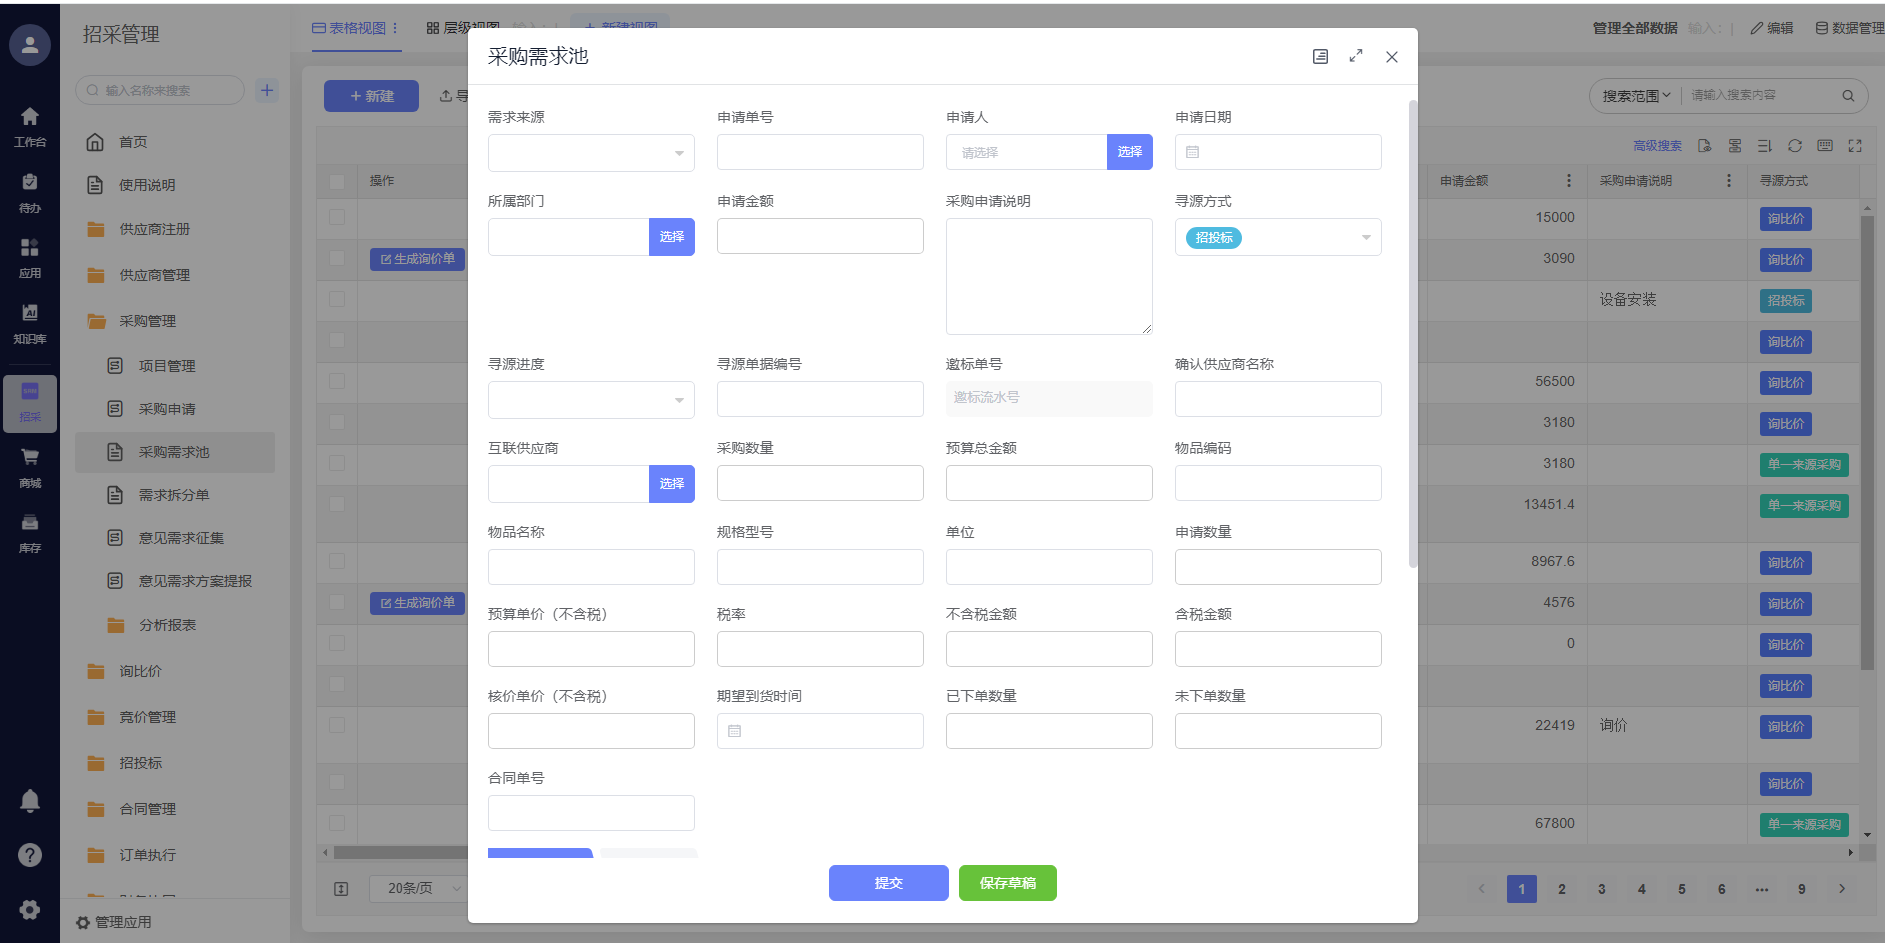Click the 提交 submit button
Viewport: 1885px width, 943px height.
tap(888, 883)
